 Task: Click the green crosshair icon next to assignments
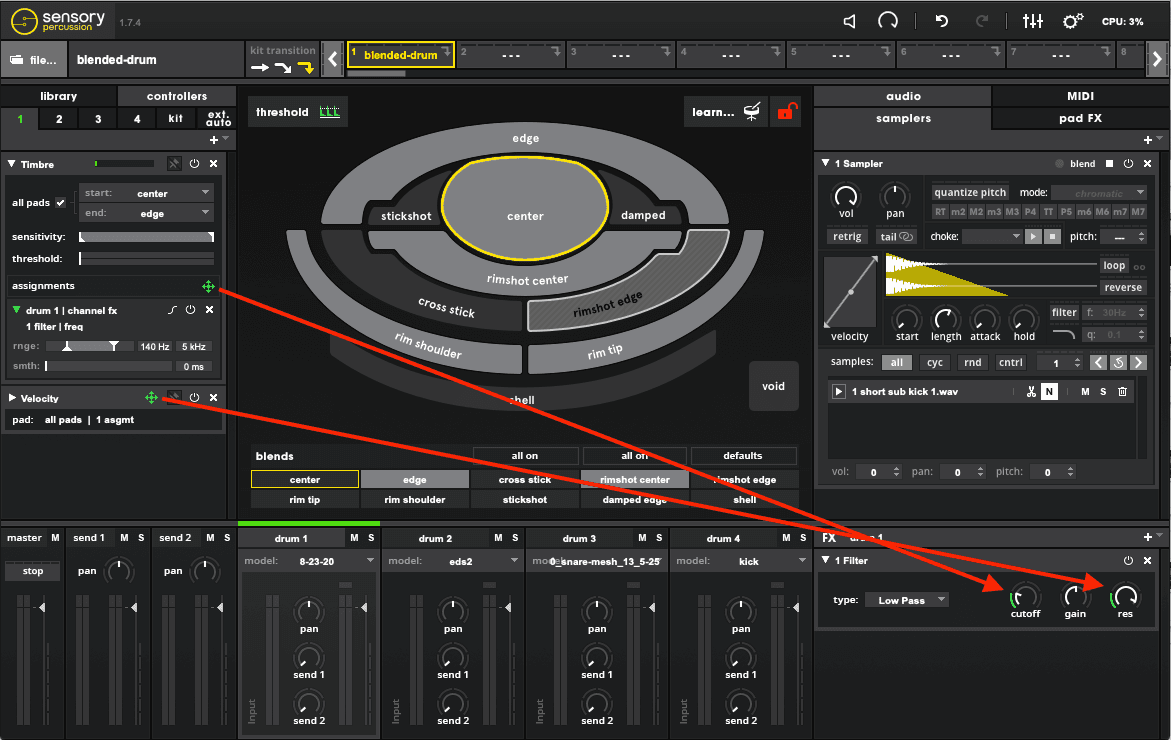coord(208,287)
